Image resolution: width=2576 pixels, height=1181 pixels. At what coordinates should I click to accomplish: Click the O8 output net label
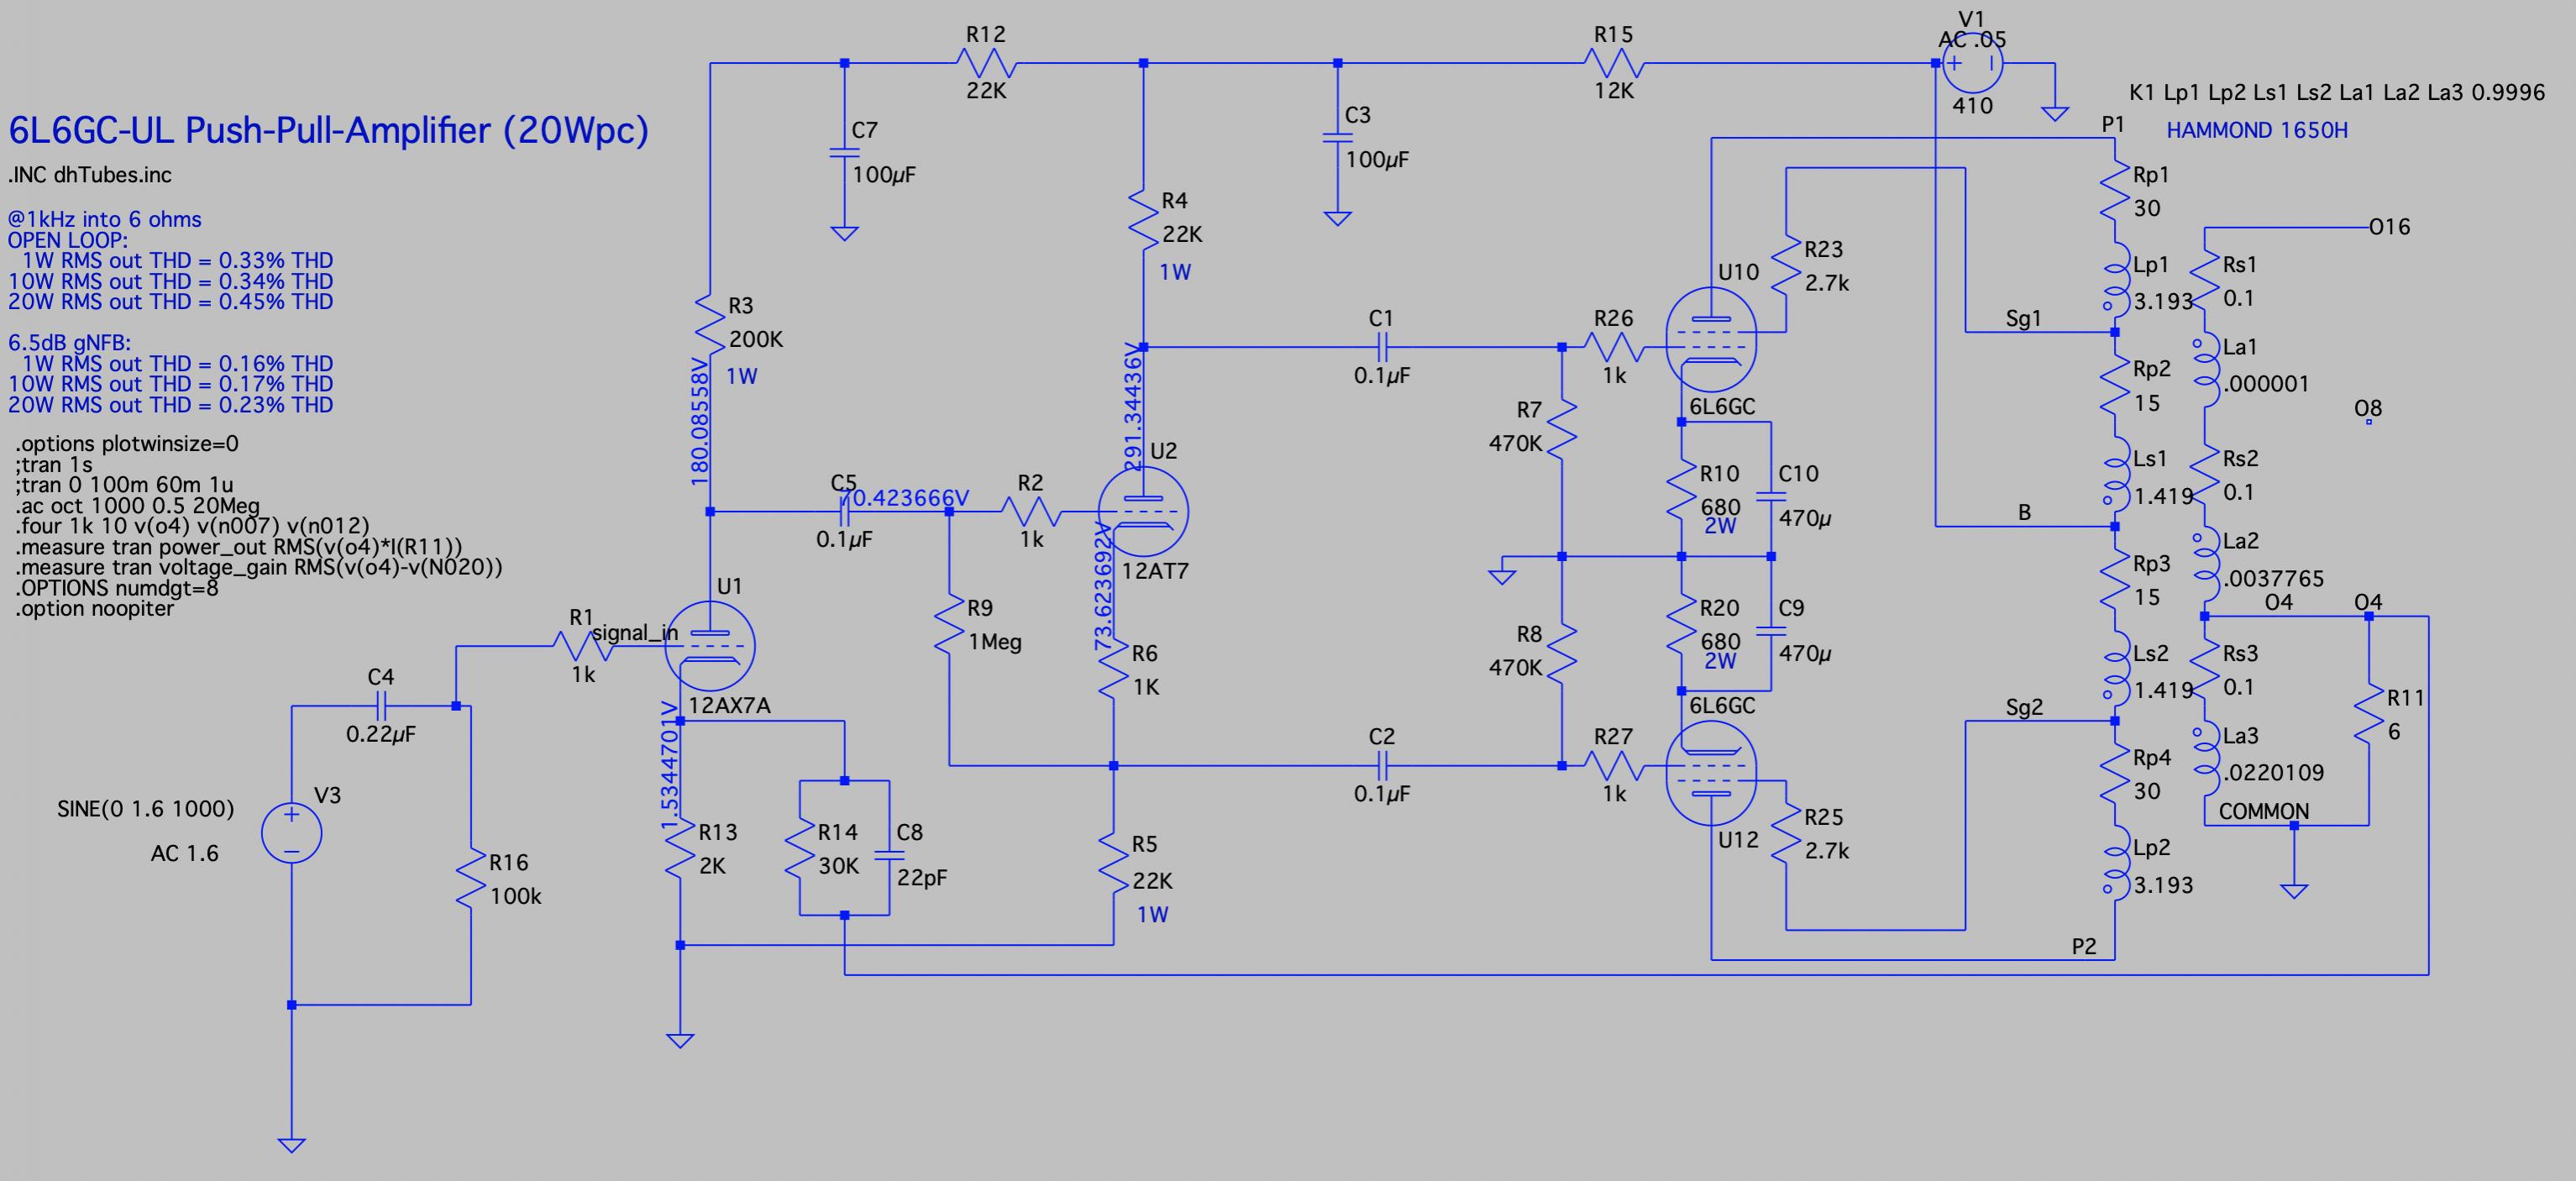coord(2368,408)
